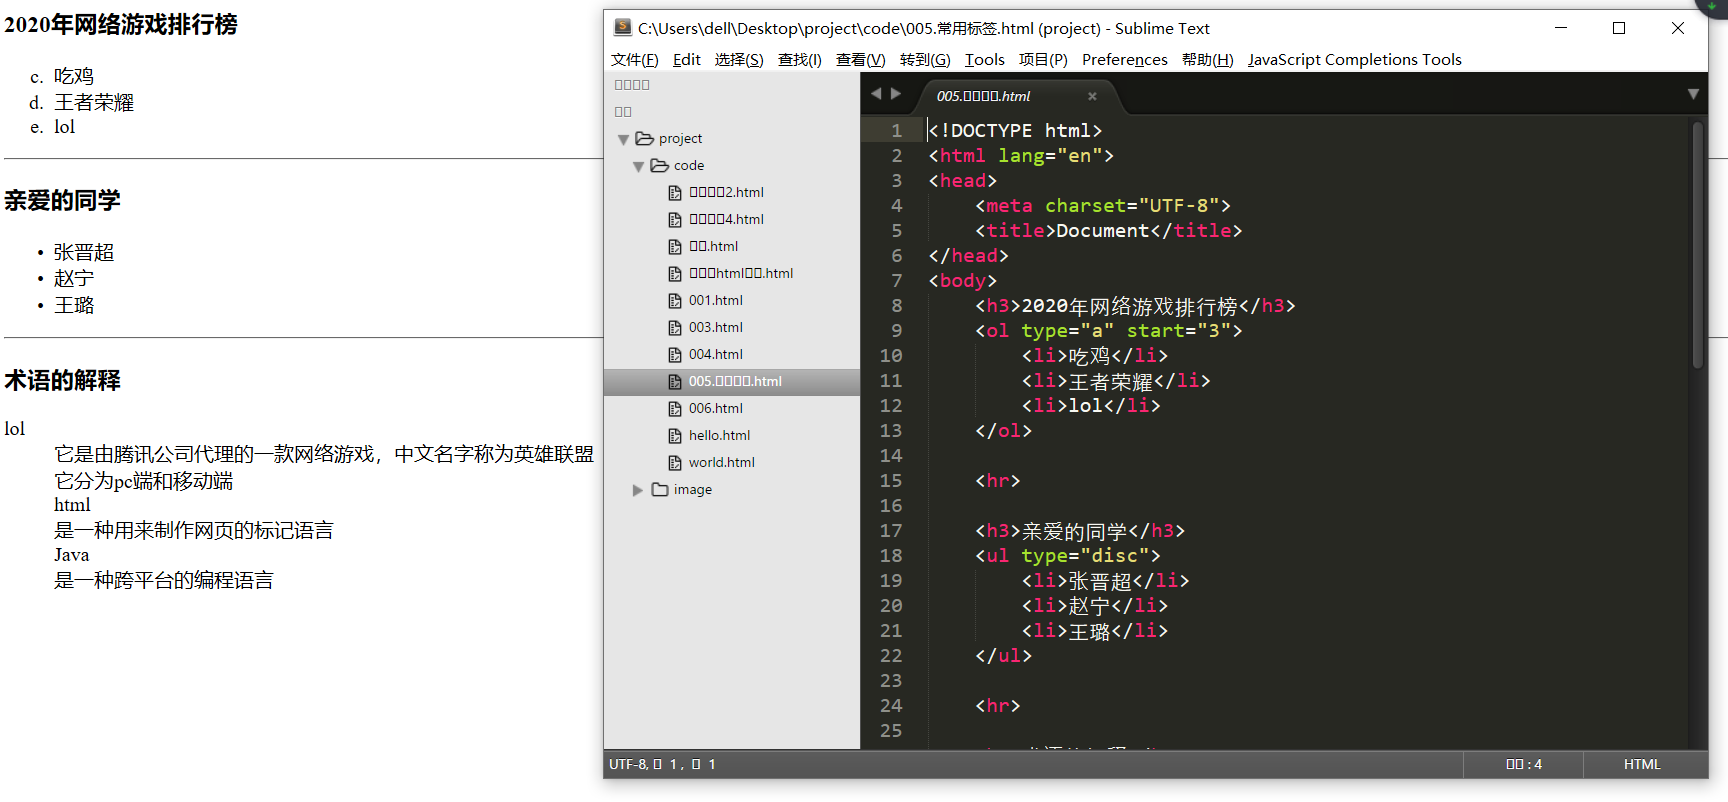Click list item 吃鸡 in browser

74,77
